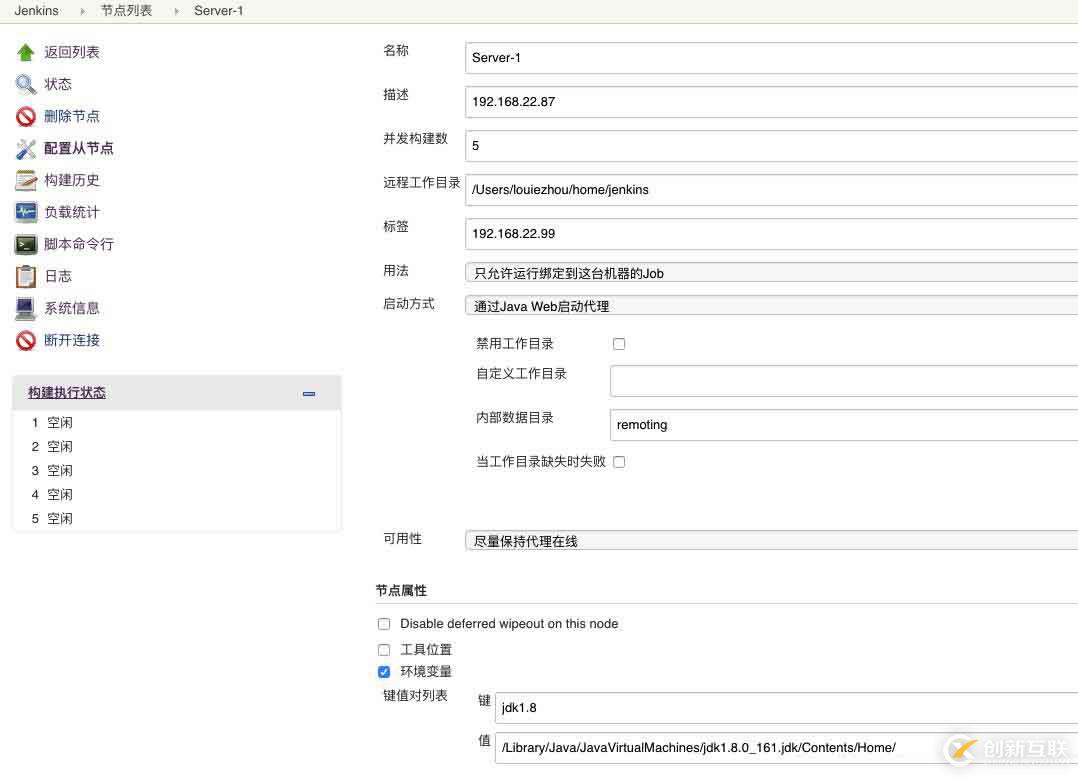Go to the Server-1 breadcrumb
This screenshot has width=1078, height=779.
point(219,11)
